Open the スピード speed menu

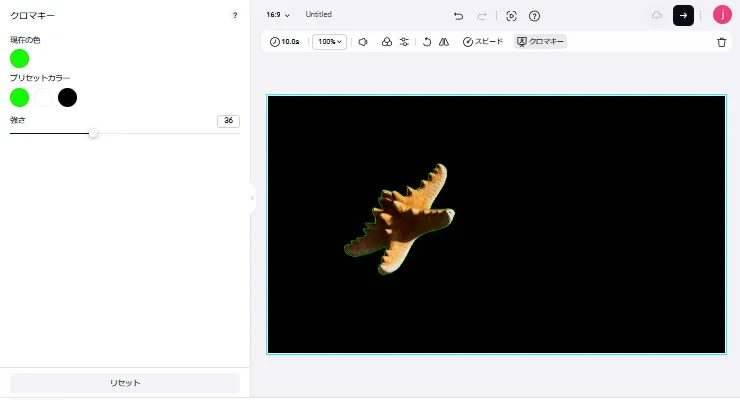[x=483, y=42]
